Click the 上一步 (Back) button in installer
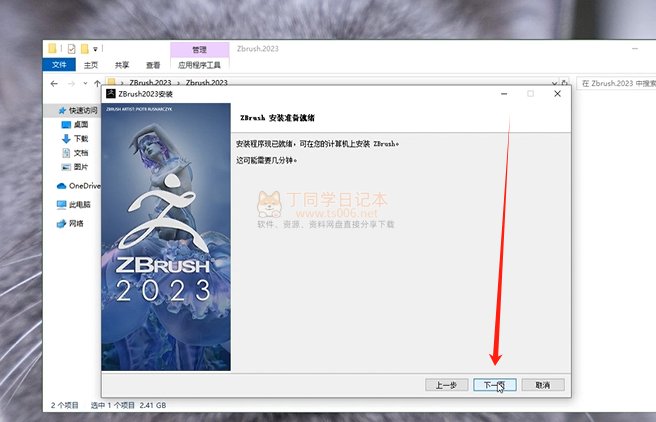The image size is (656, 422). point(446,385)
